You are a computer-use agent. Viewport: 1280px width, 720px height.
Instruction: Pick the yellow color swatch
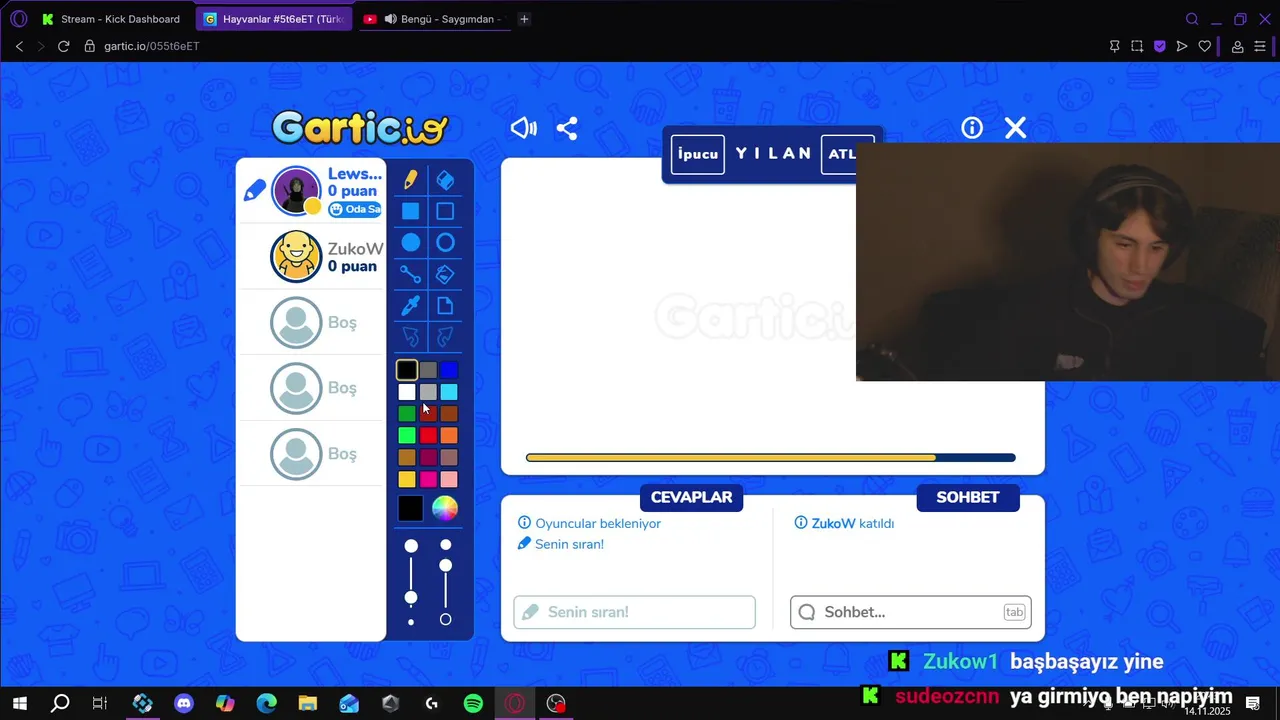click(x=406, y=479)
